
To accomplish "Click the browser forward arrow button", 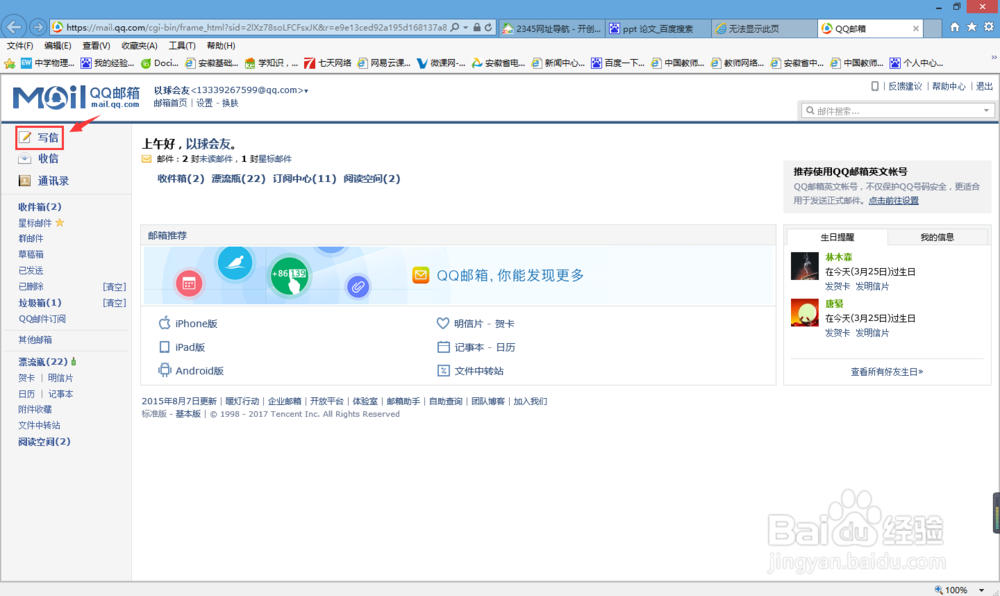I will [38, 27].
